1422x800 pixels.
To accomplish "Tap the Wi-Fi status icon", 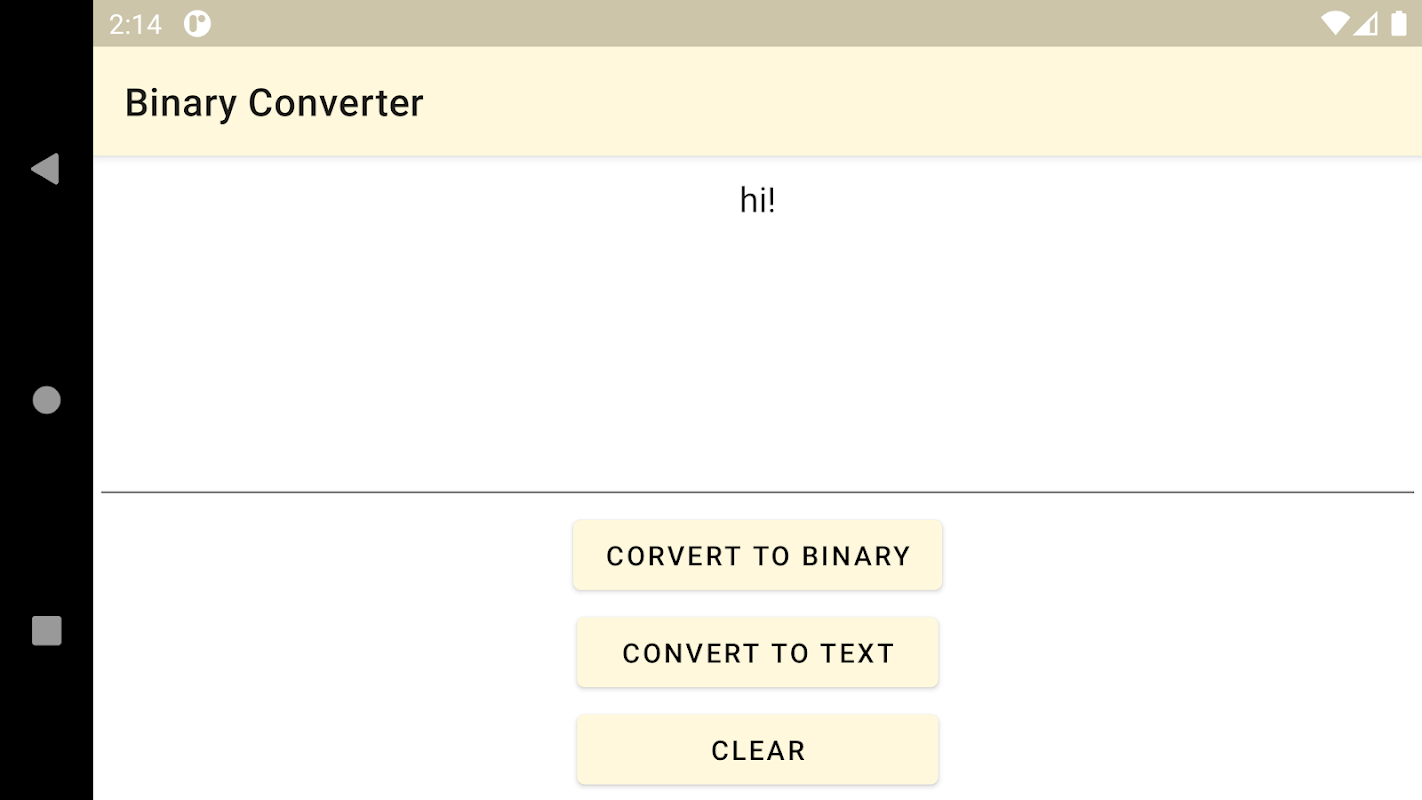I will click(1334, 23).
